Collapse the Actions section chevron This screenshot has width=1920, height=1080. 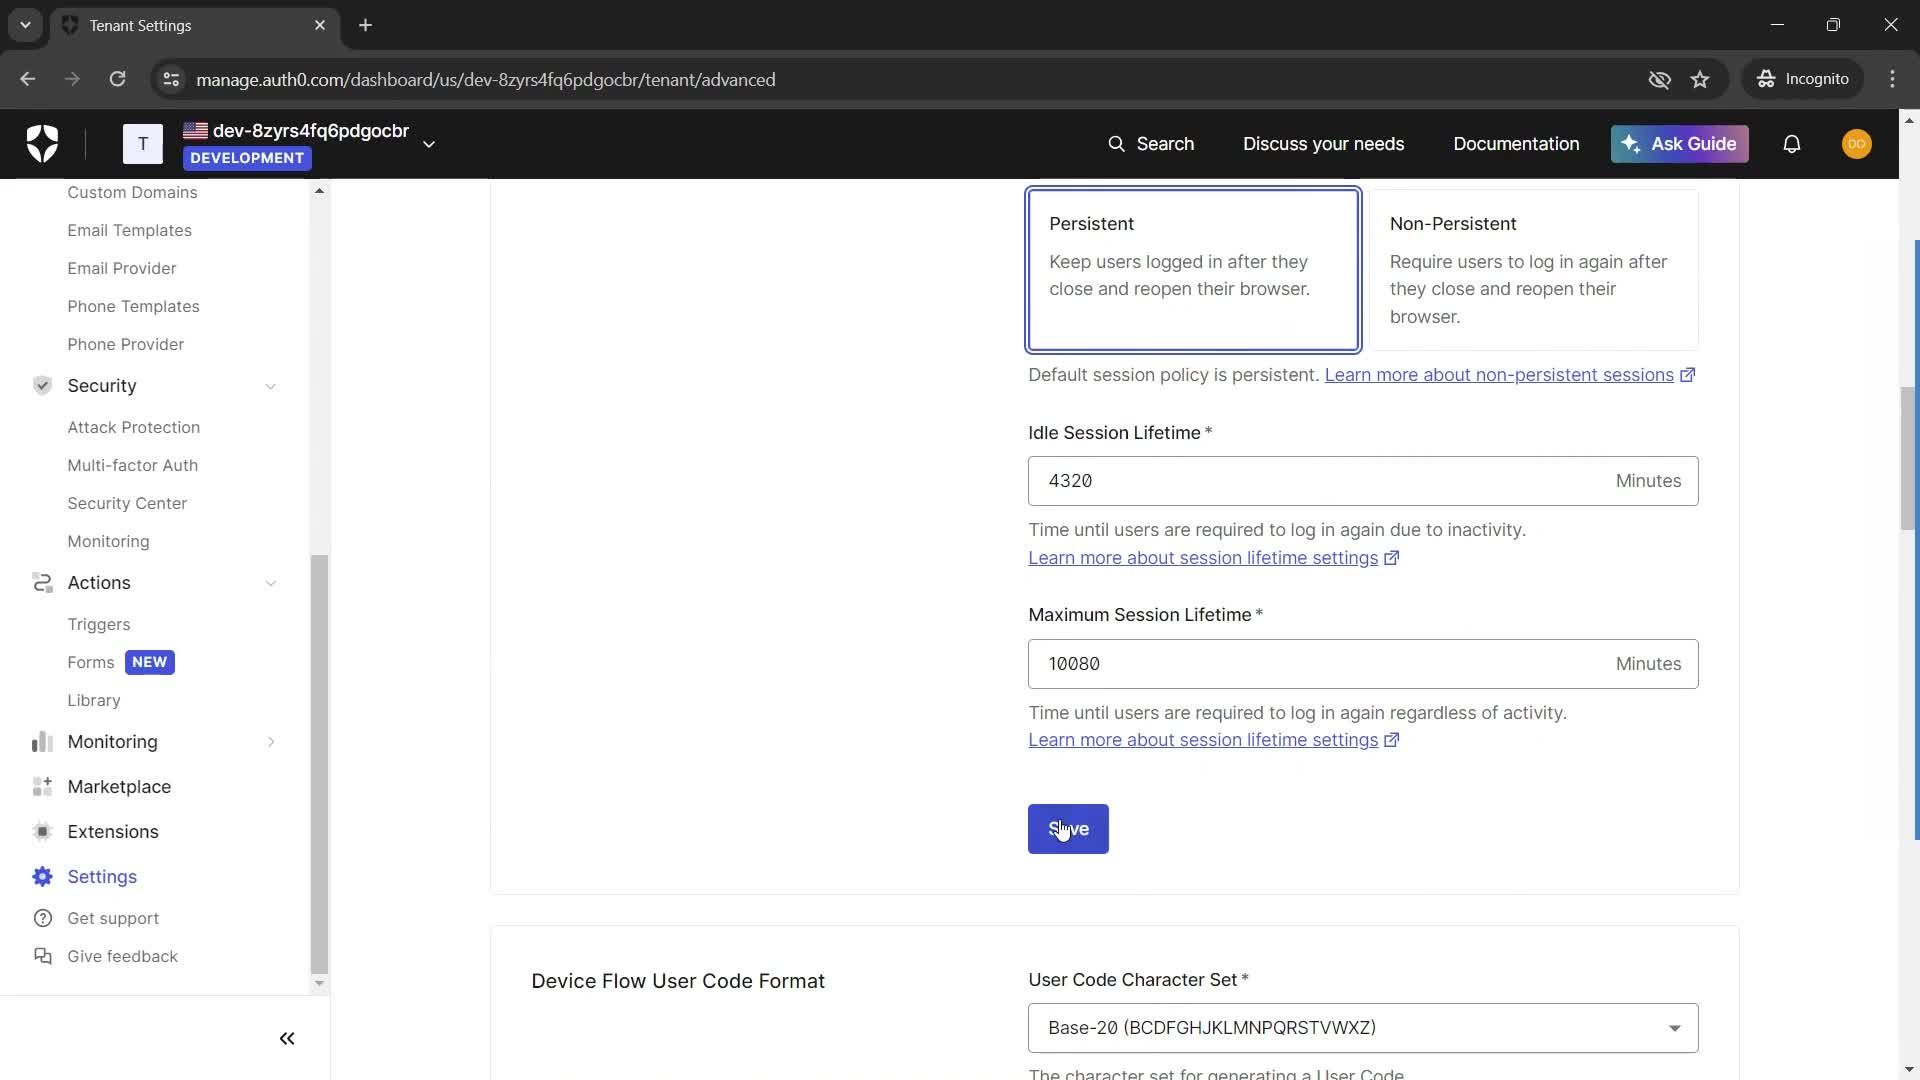click(270, 583)
